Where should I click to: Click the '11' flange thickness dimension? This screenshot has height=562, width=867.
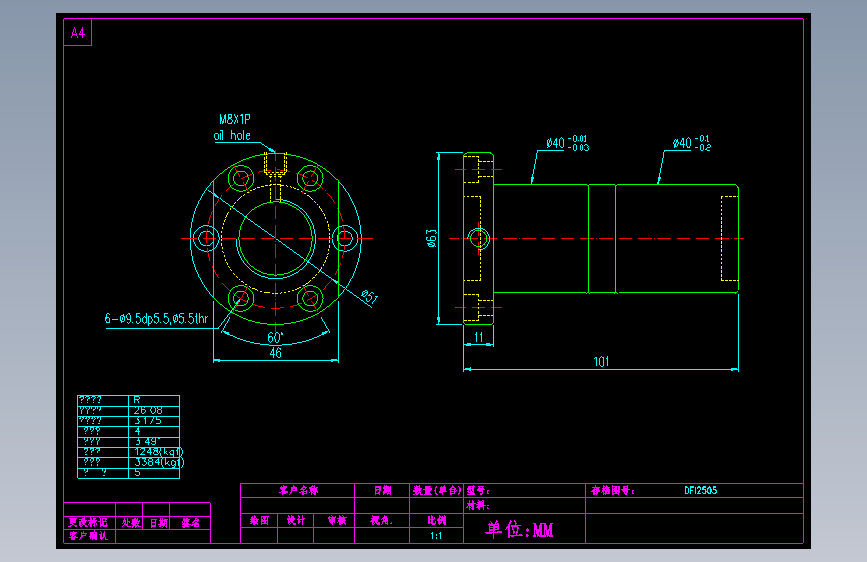(479, 337)
